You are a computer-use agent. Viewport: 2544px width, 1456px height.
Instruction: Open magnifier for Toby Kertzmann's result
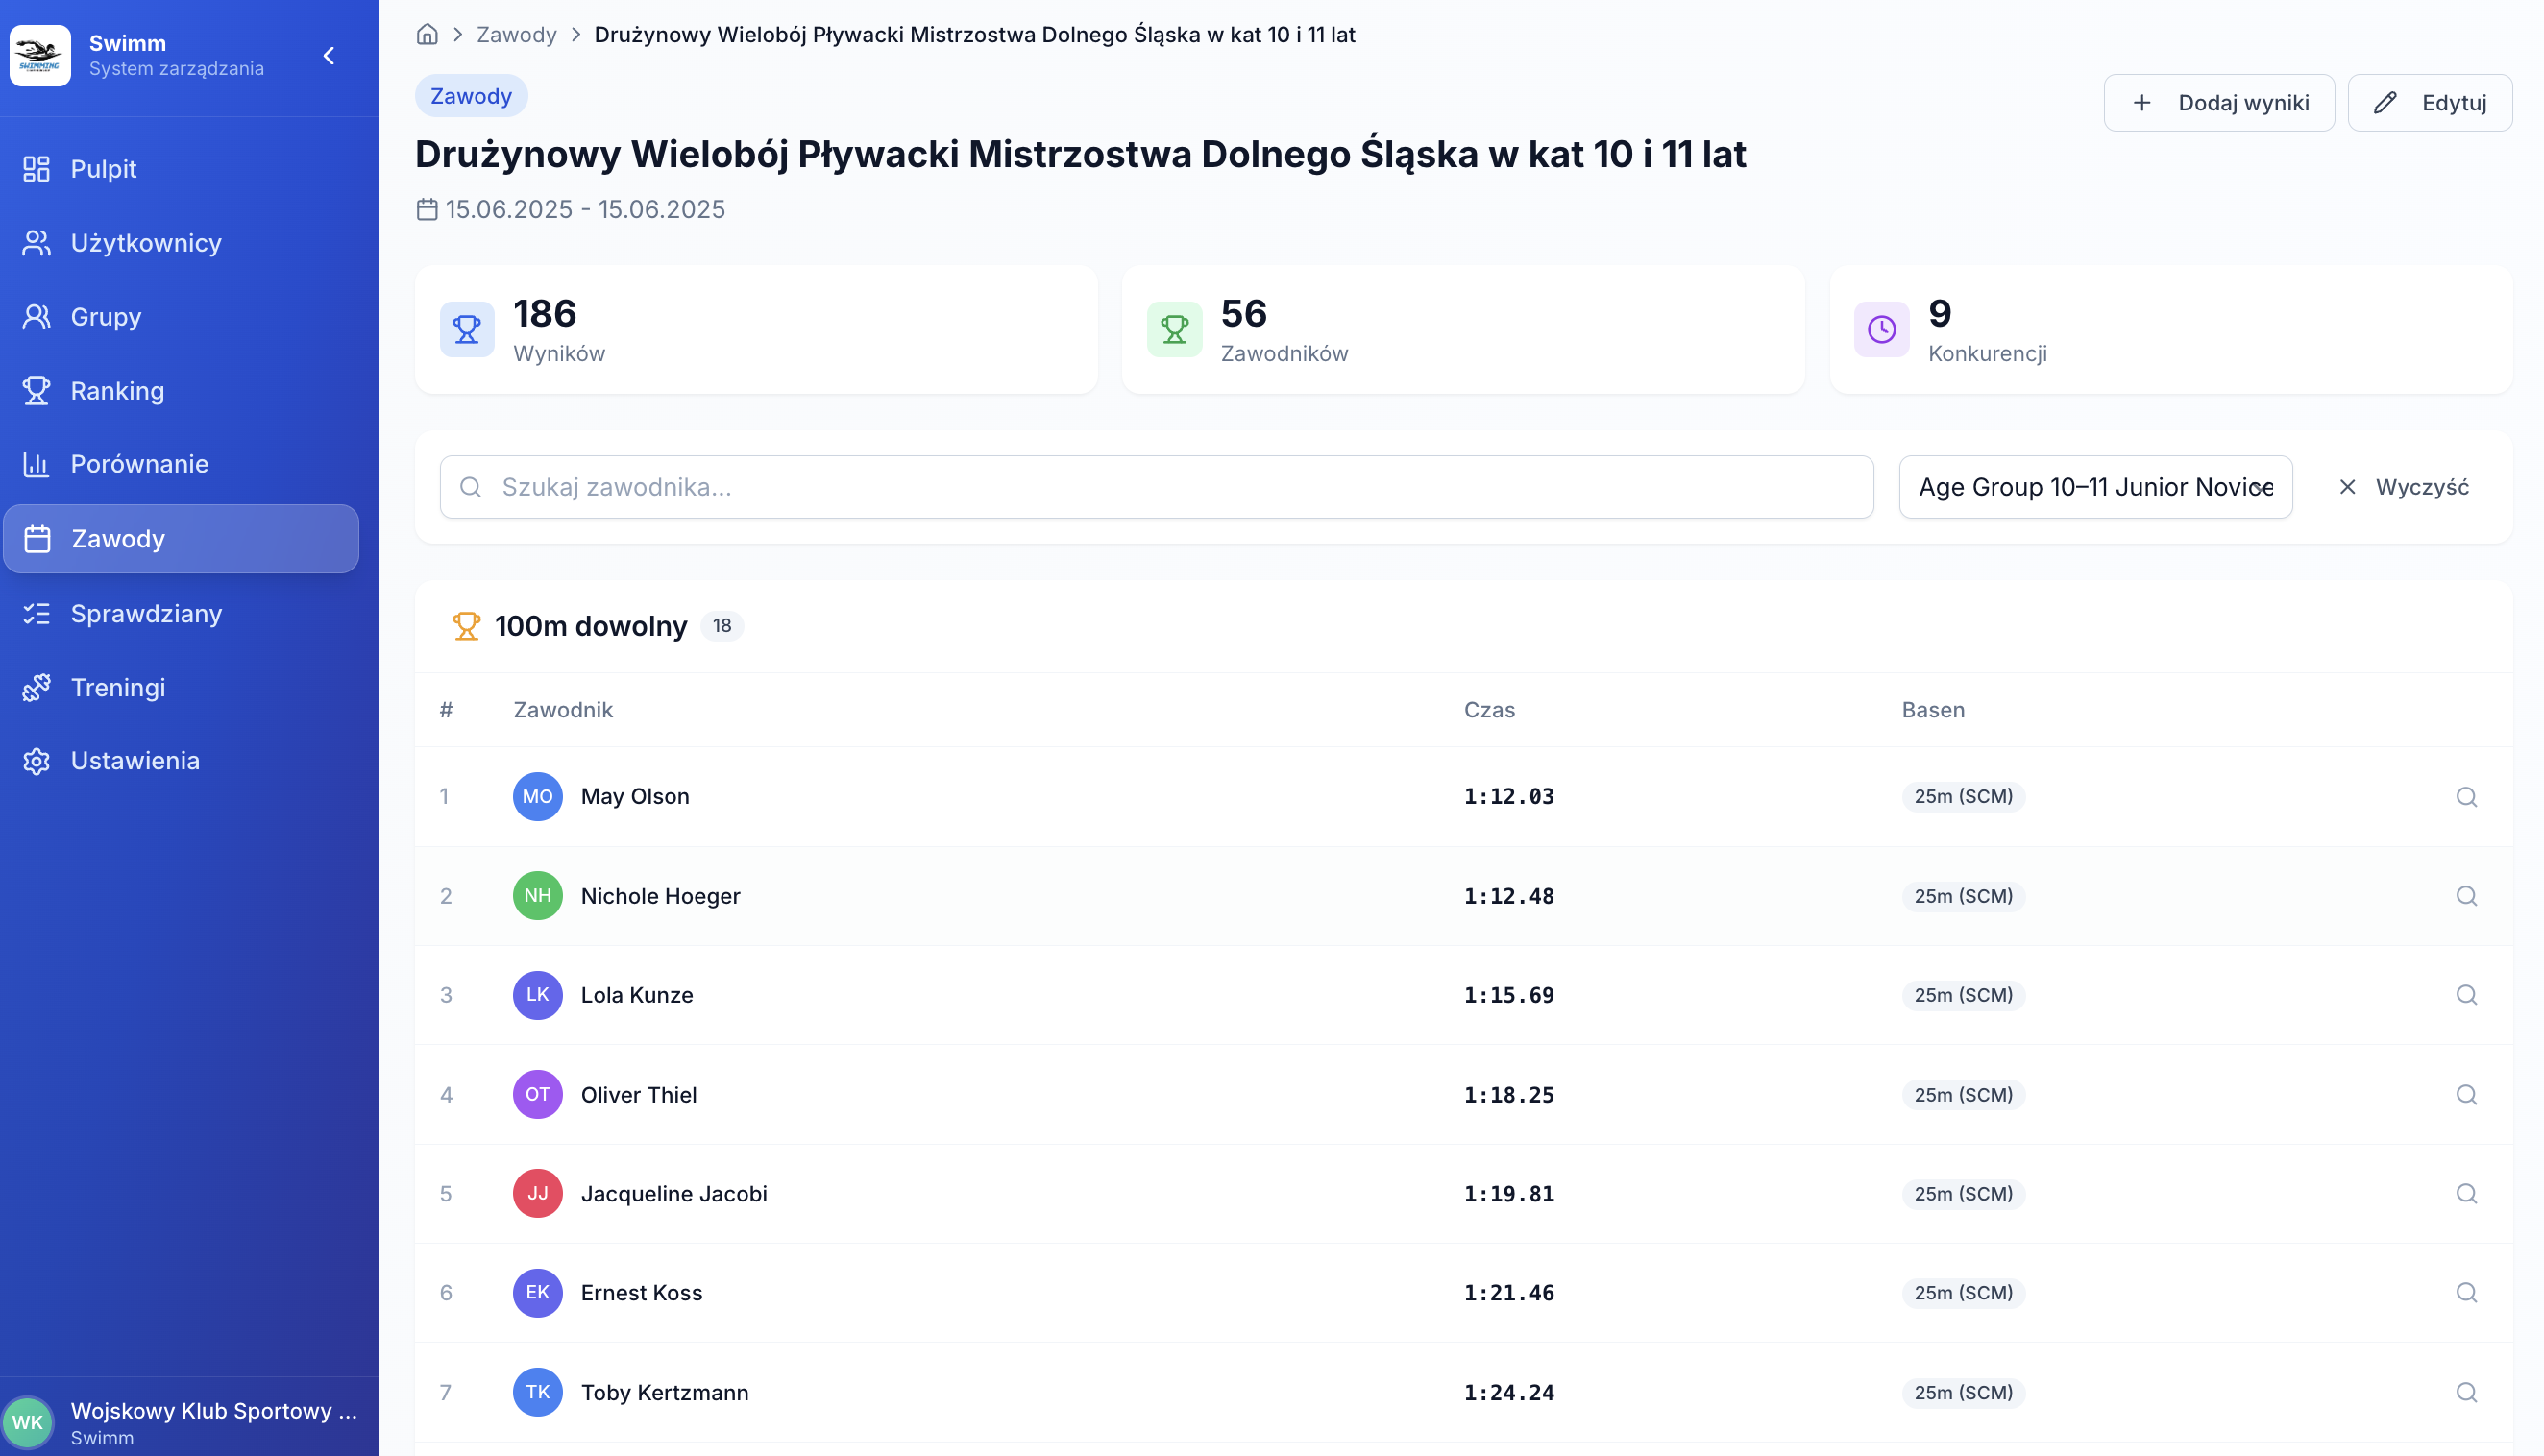[2466, 1393]
